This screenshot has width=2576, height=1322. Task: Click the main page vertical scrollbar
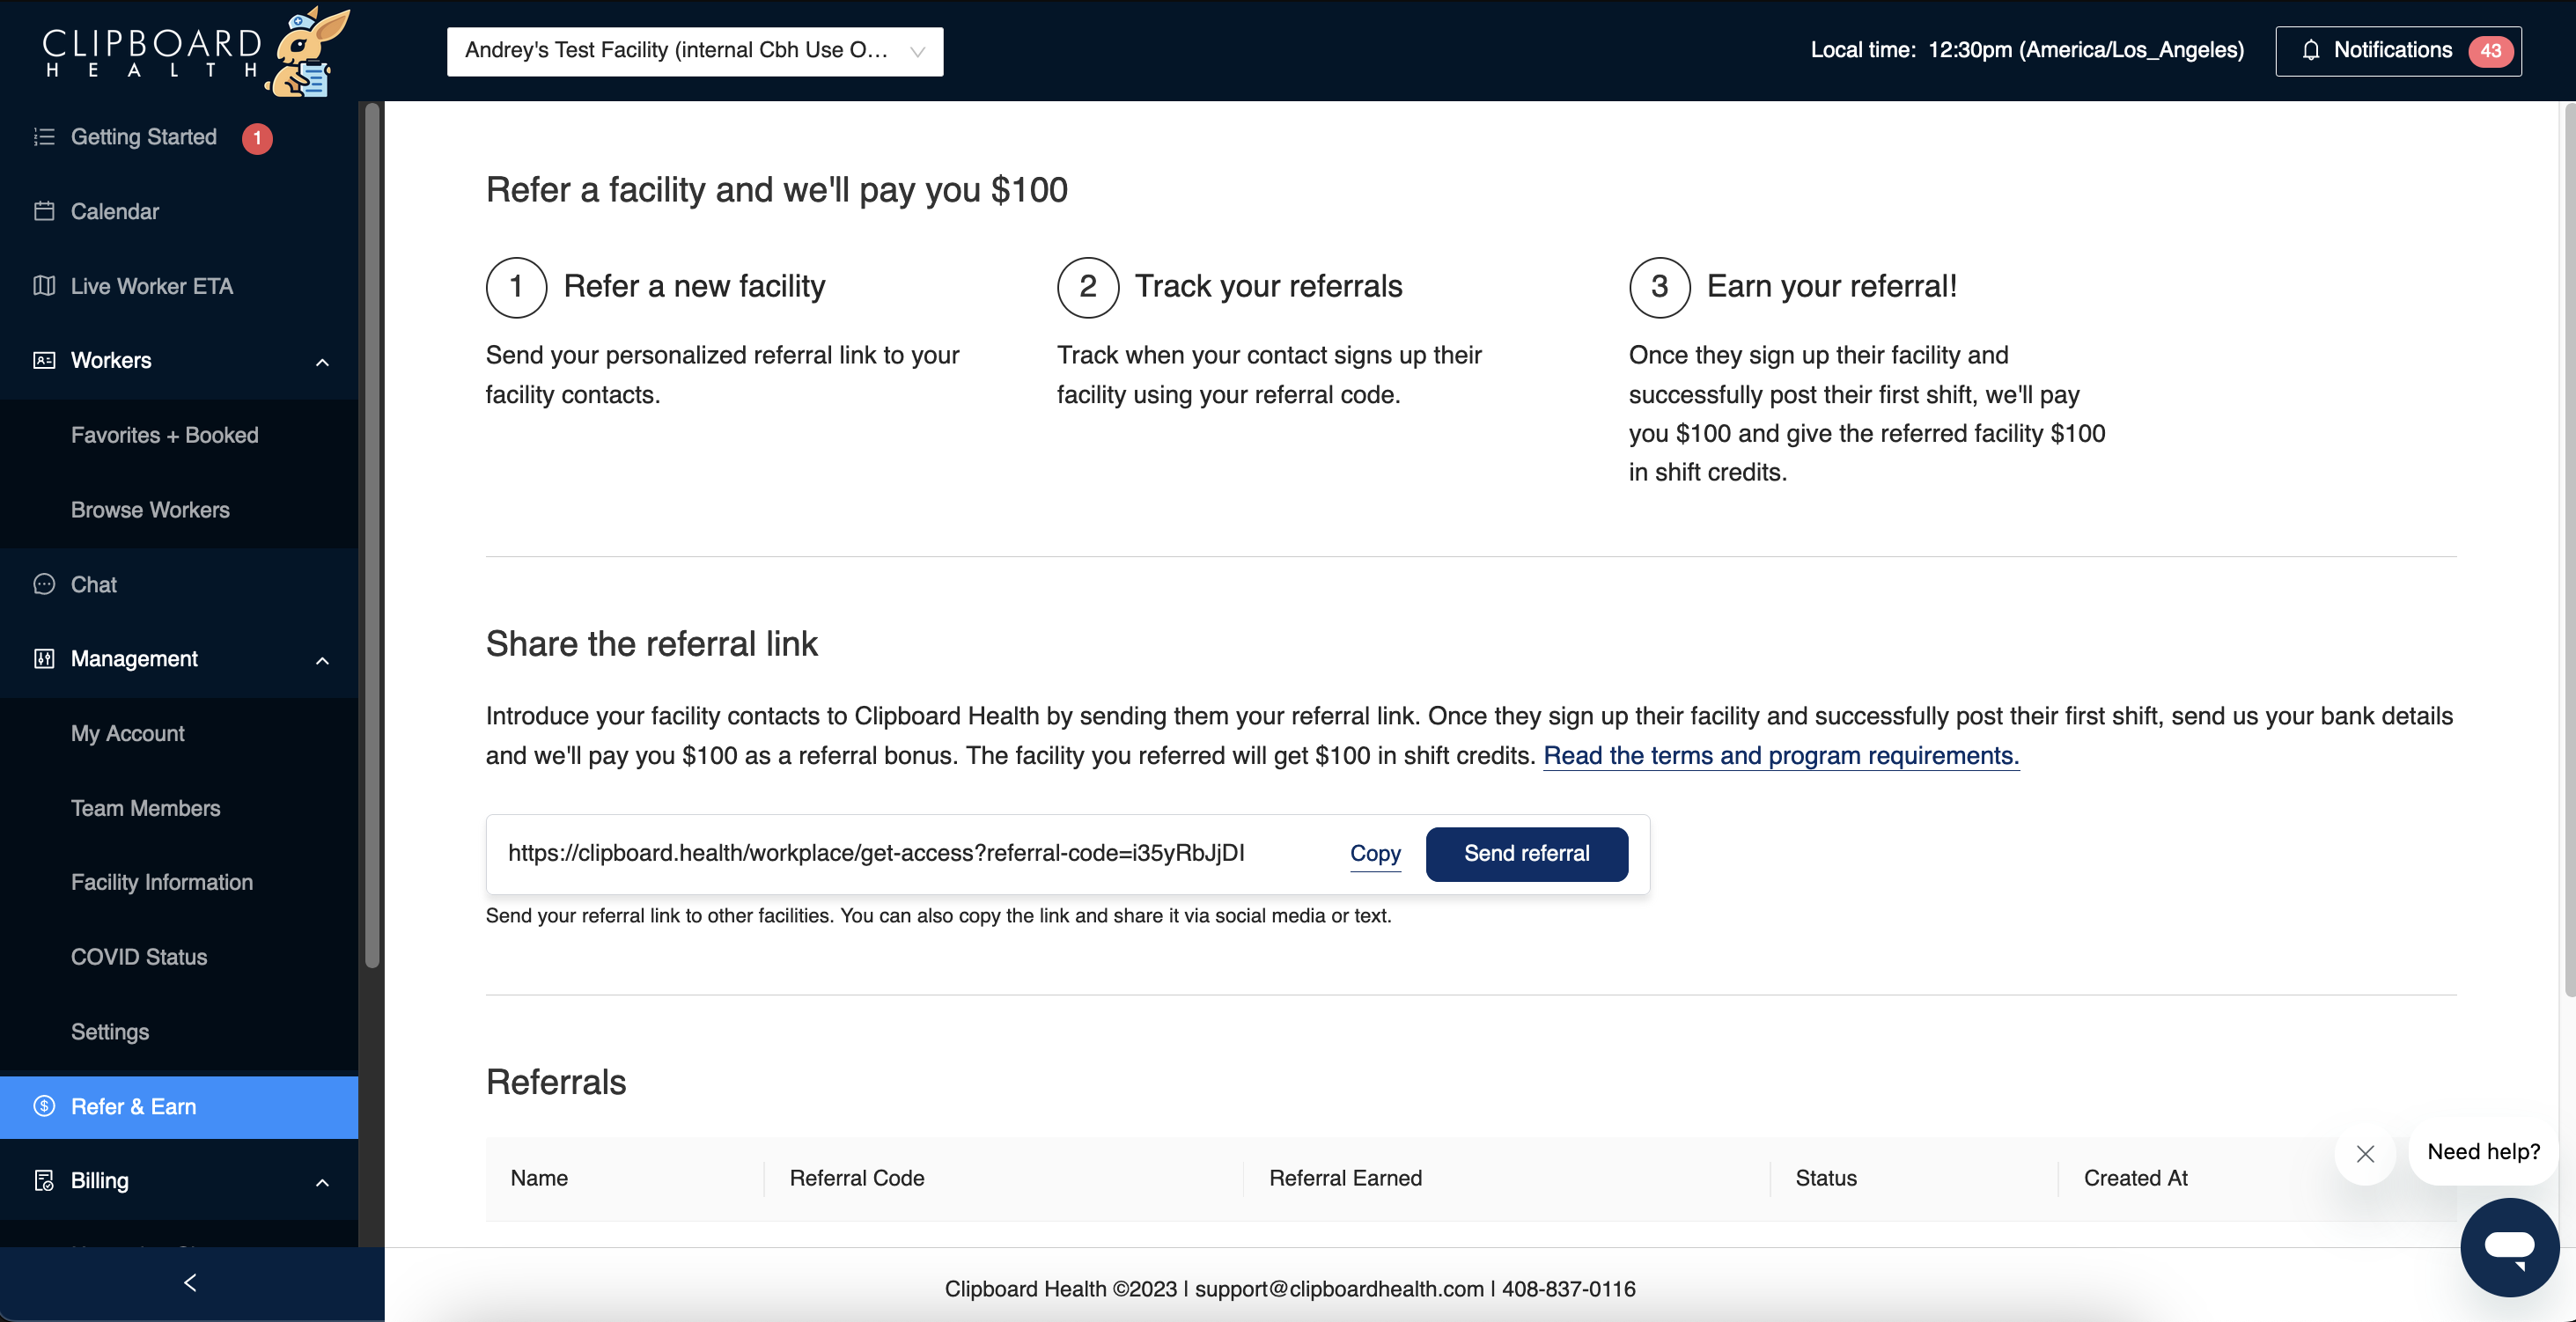[2569, 549]
